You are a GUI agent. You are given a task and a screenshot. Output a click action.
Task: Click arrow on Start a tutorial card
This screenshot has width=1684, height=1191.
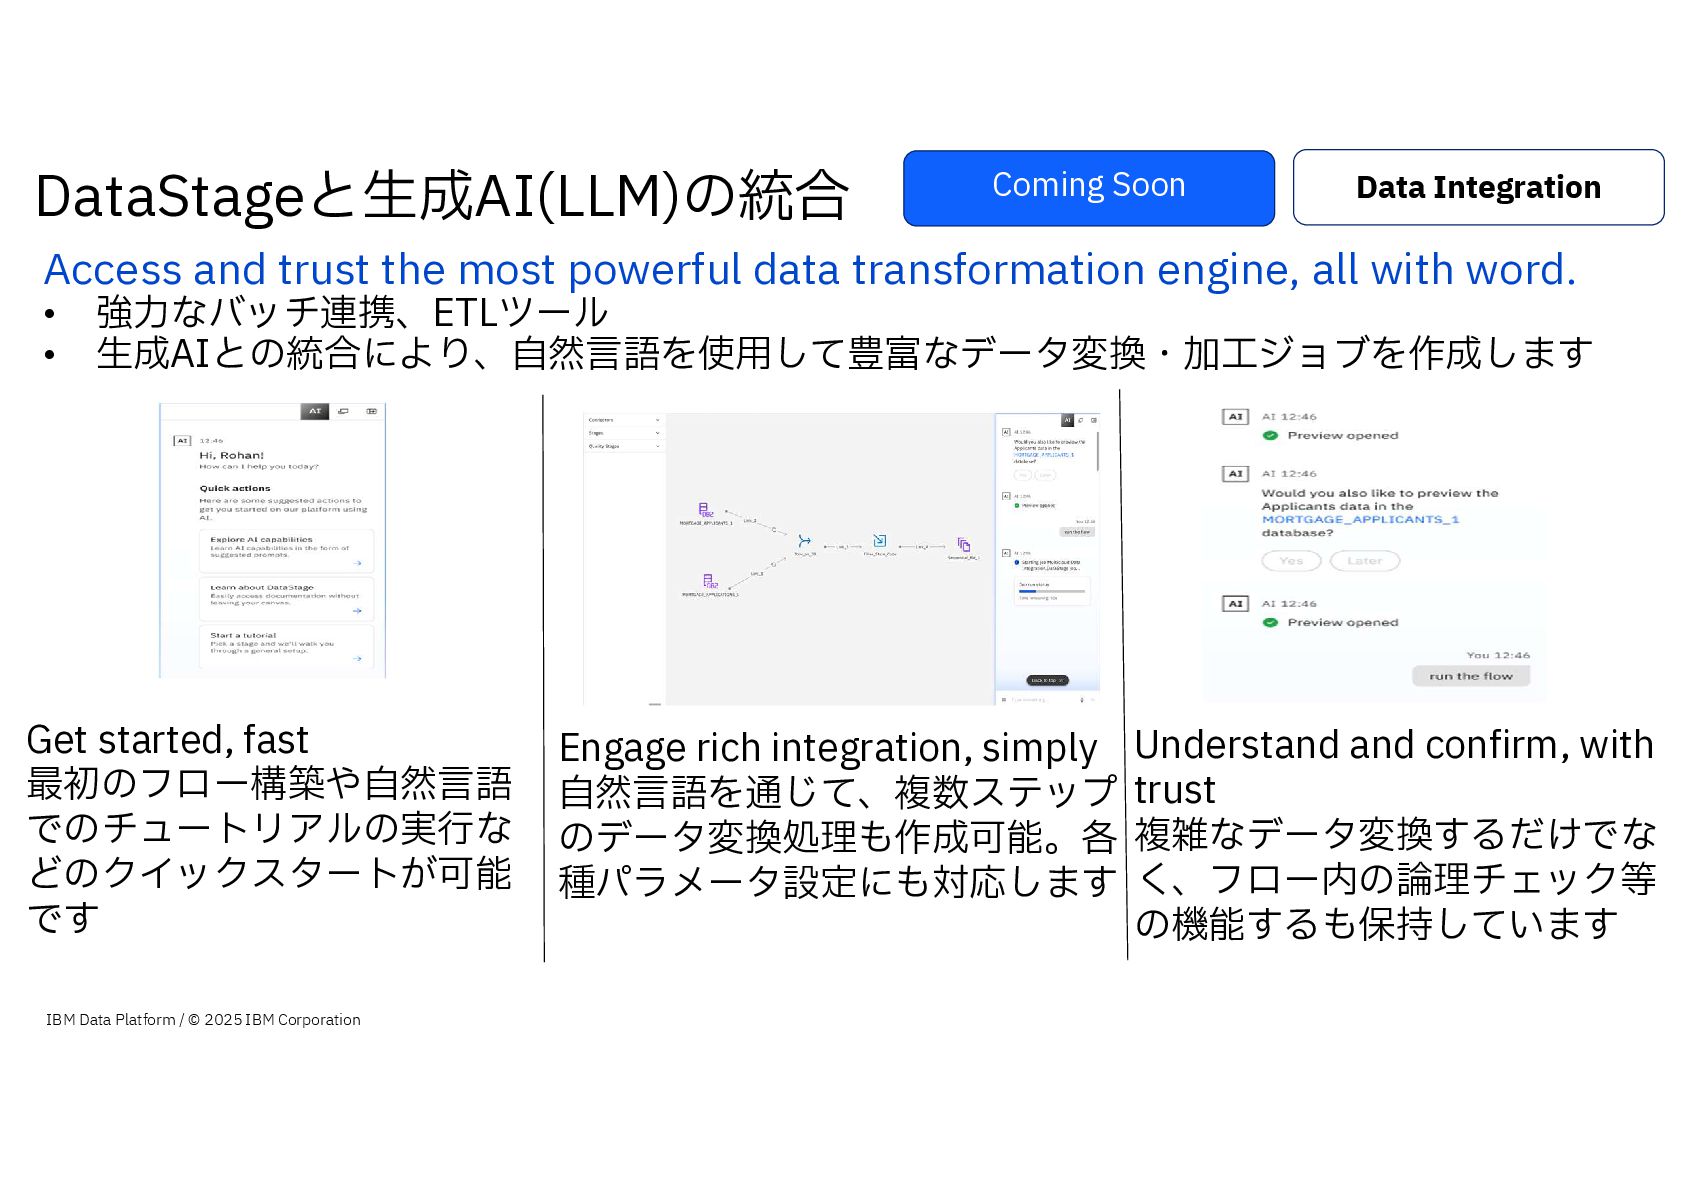[357, 659]
